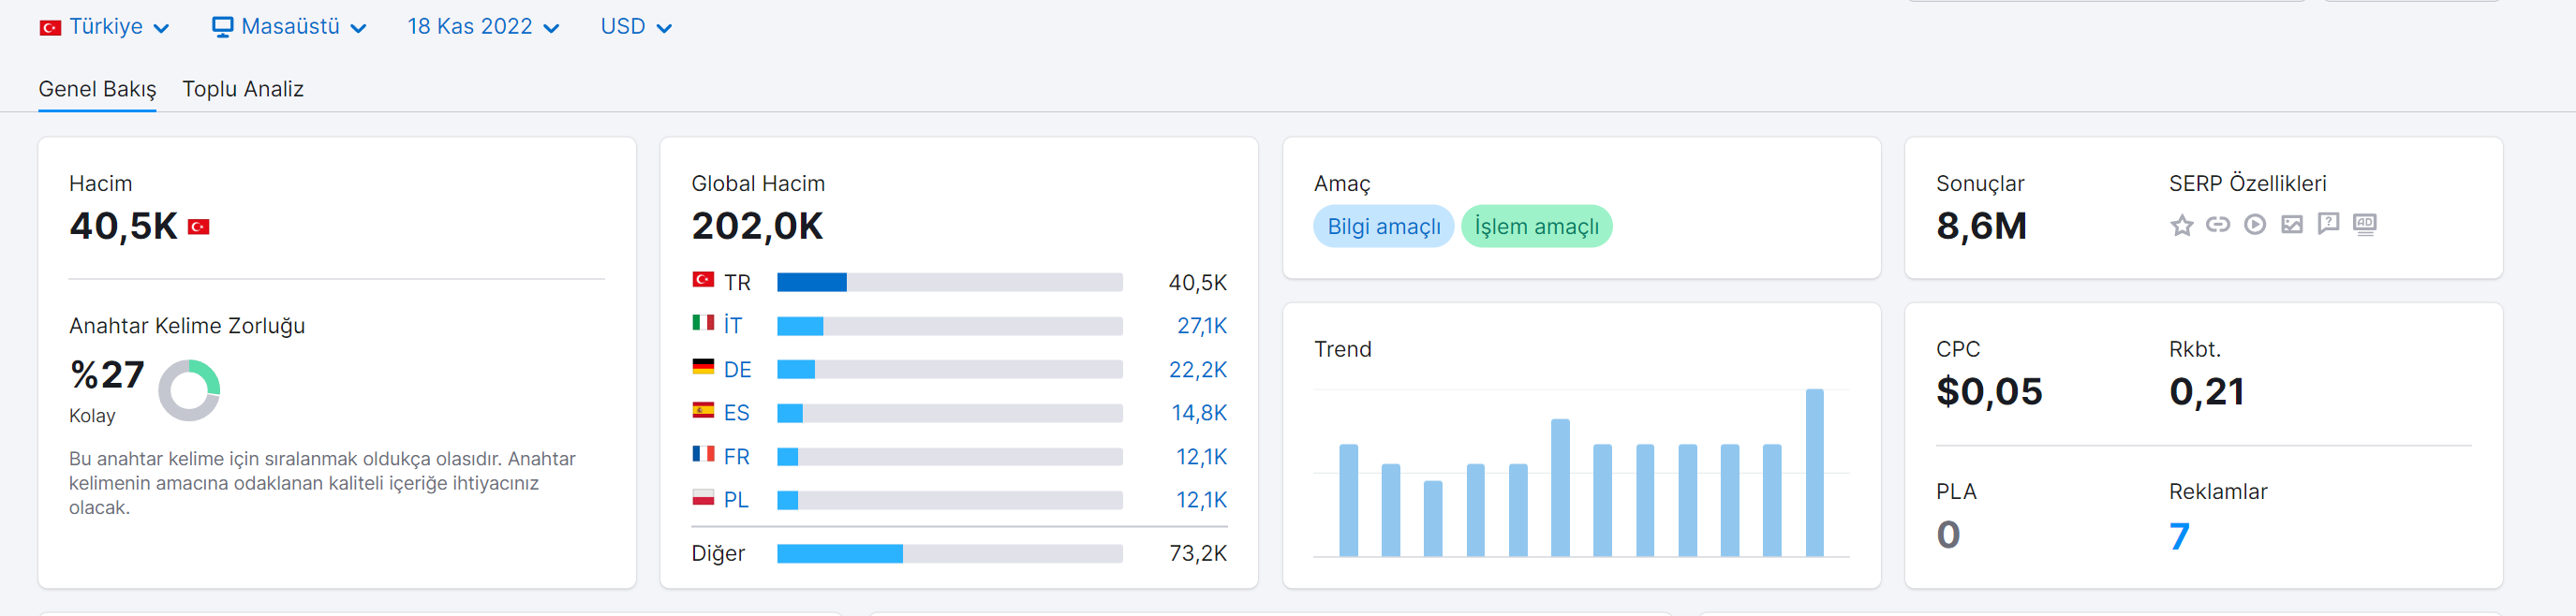Click the 202,0K Global Hacim value

tap(757, 227)
